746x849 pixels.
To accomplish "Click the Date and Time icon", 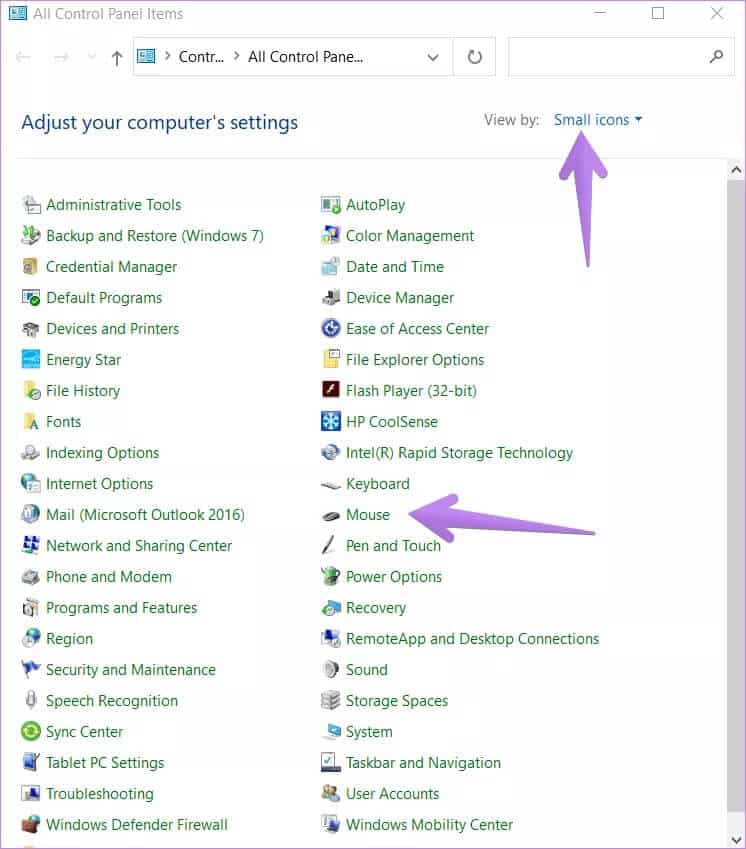I will [331, 267].
